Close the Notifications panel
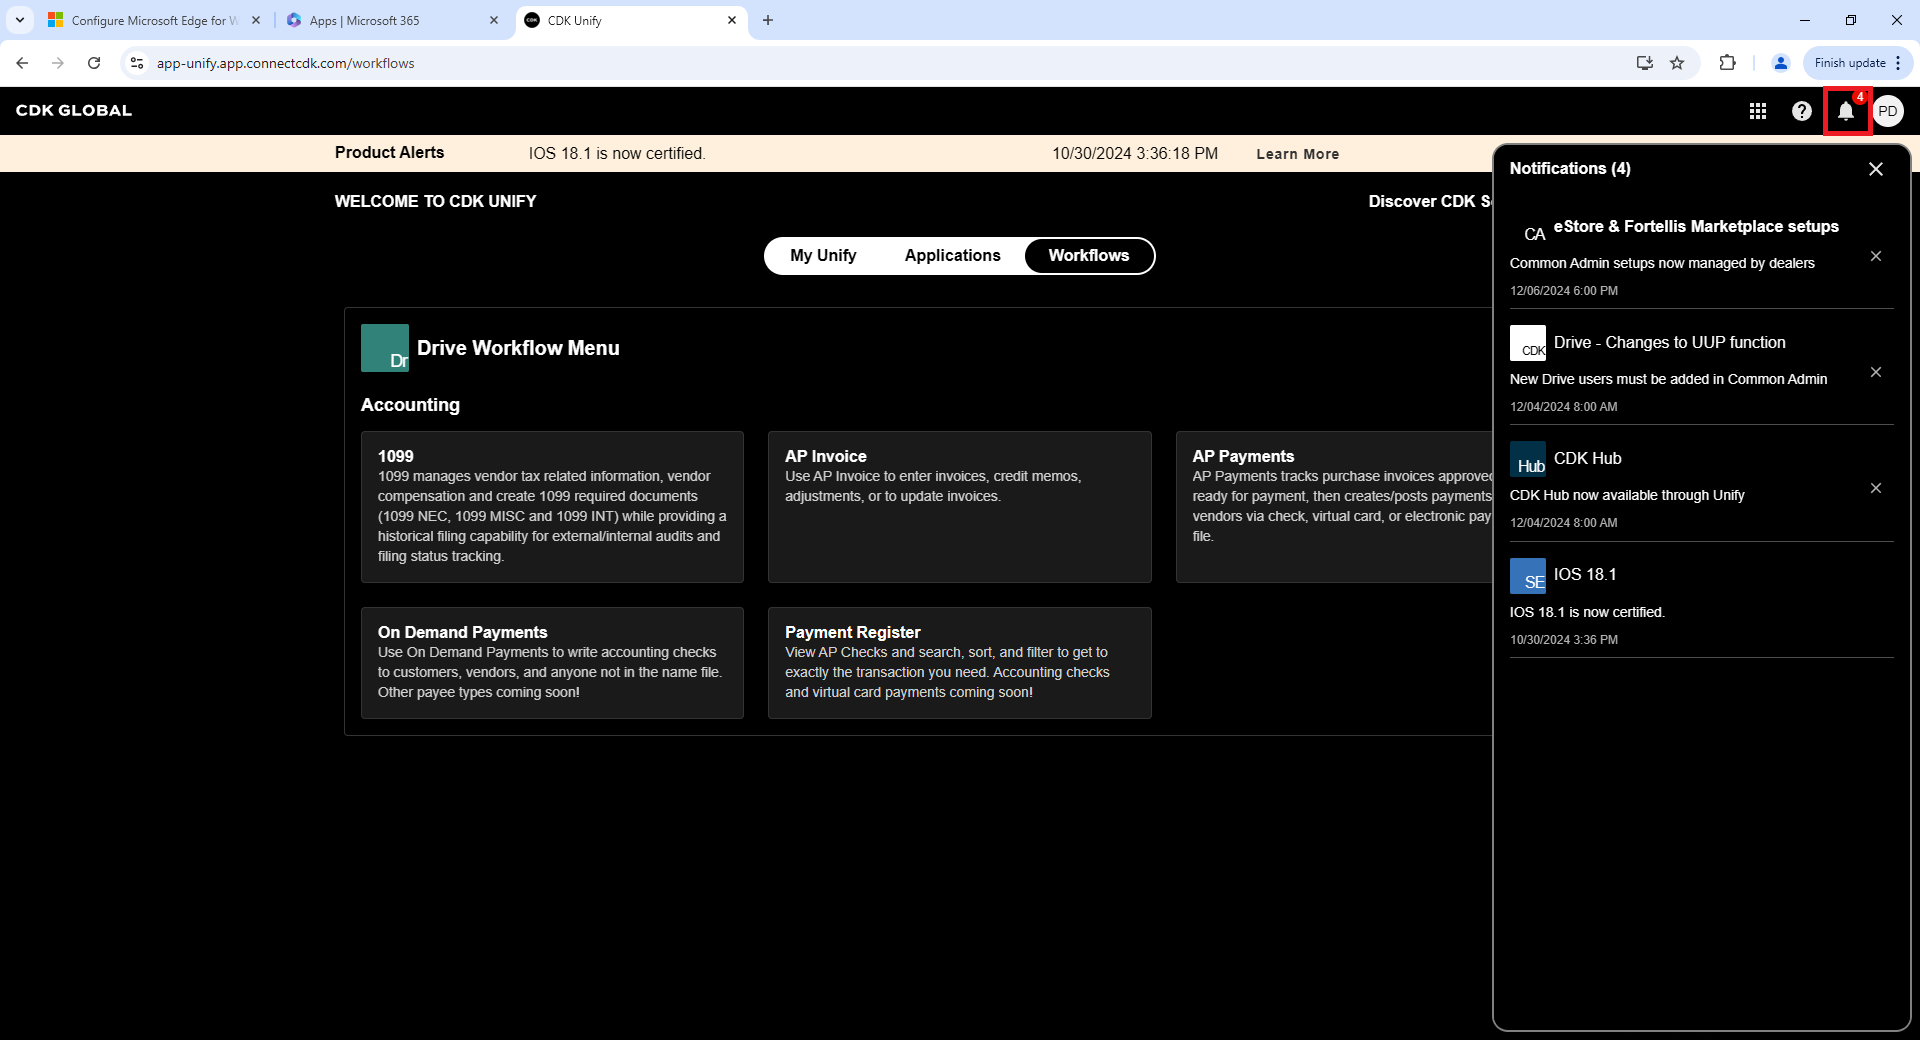The width and height of the screenshot is (1920, 1040). coord(1876,169)
